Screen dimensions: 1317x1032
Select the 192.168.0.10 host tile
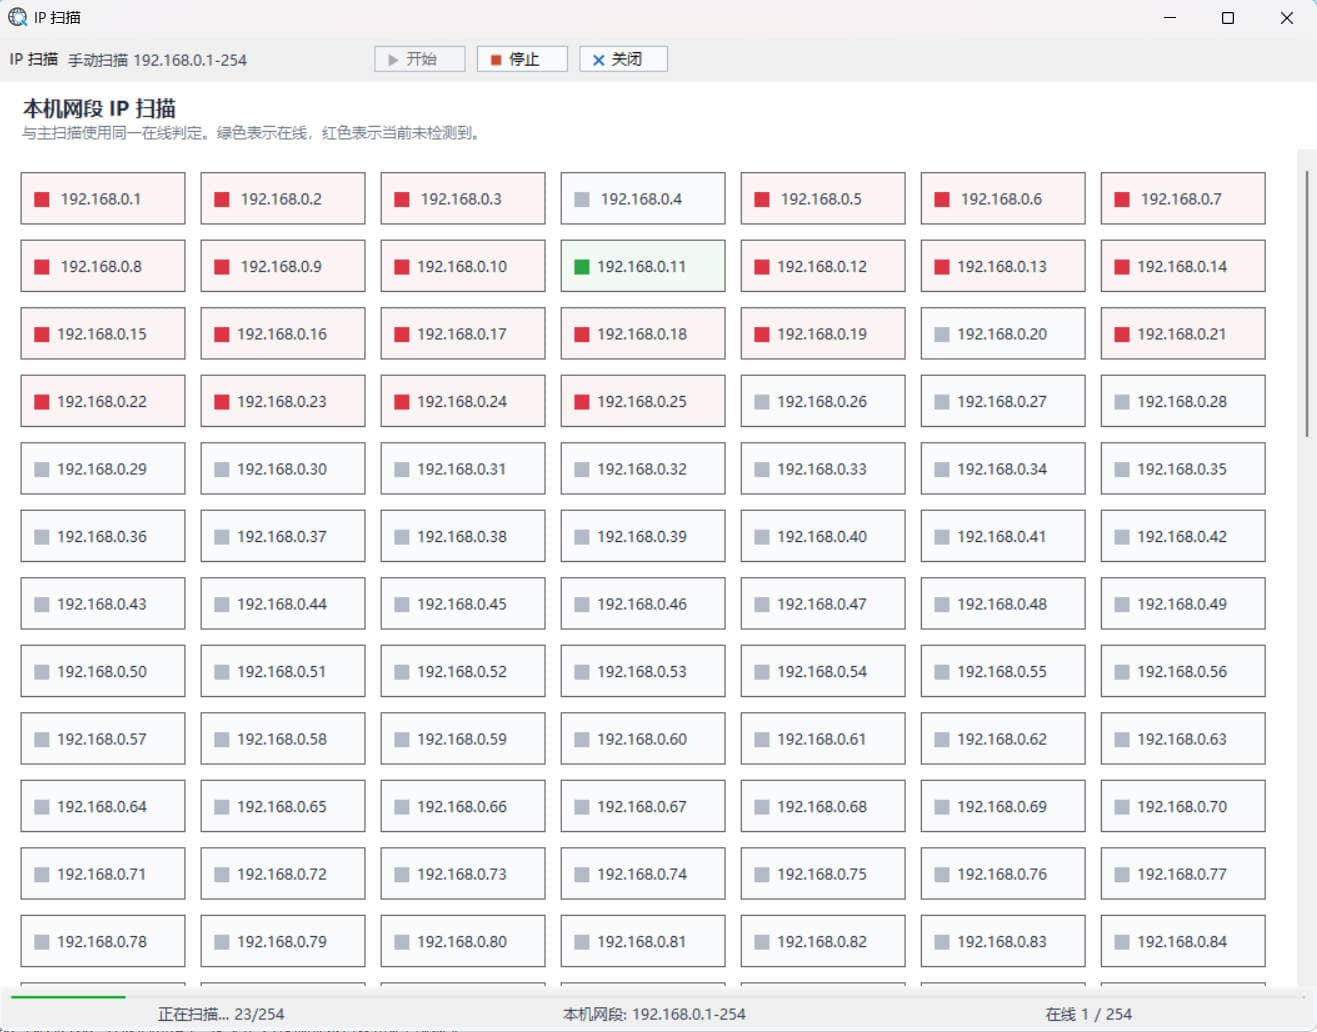pos(463,266)
